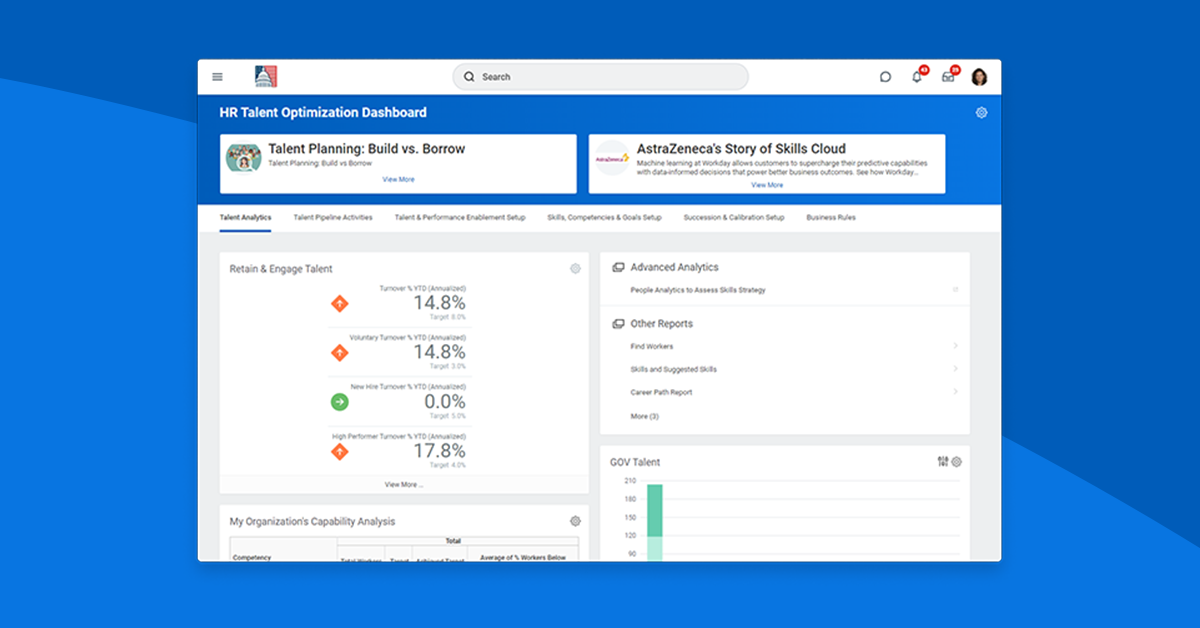
Task: Expand the Skills and Suggested Skills report
Action: click(957, 369)
